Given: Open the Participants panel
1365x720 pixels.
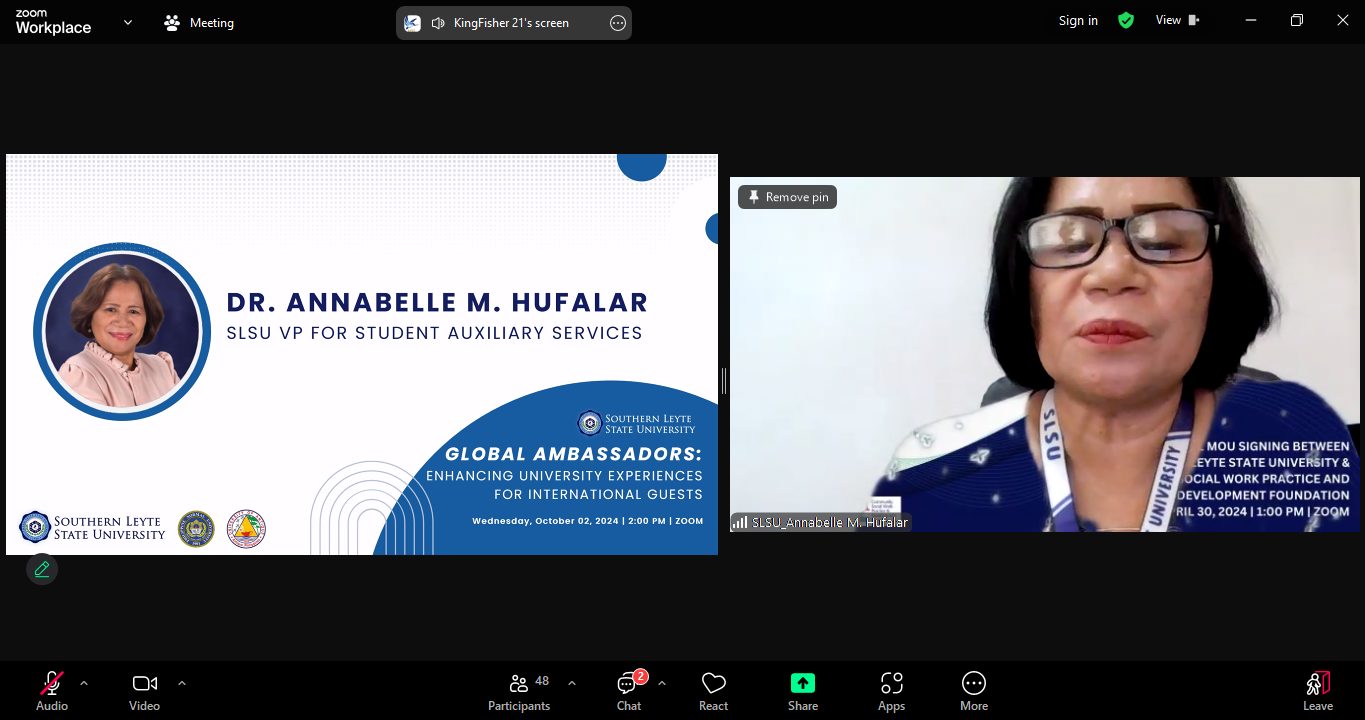Looking at the screenshot, I should (519, 691).
